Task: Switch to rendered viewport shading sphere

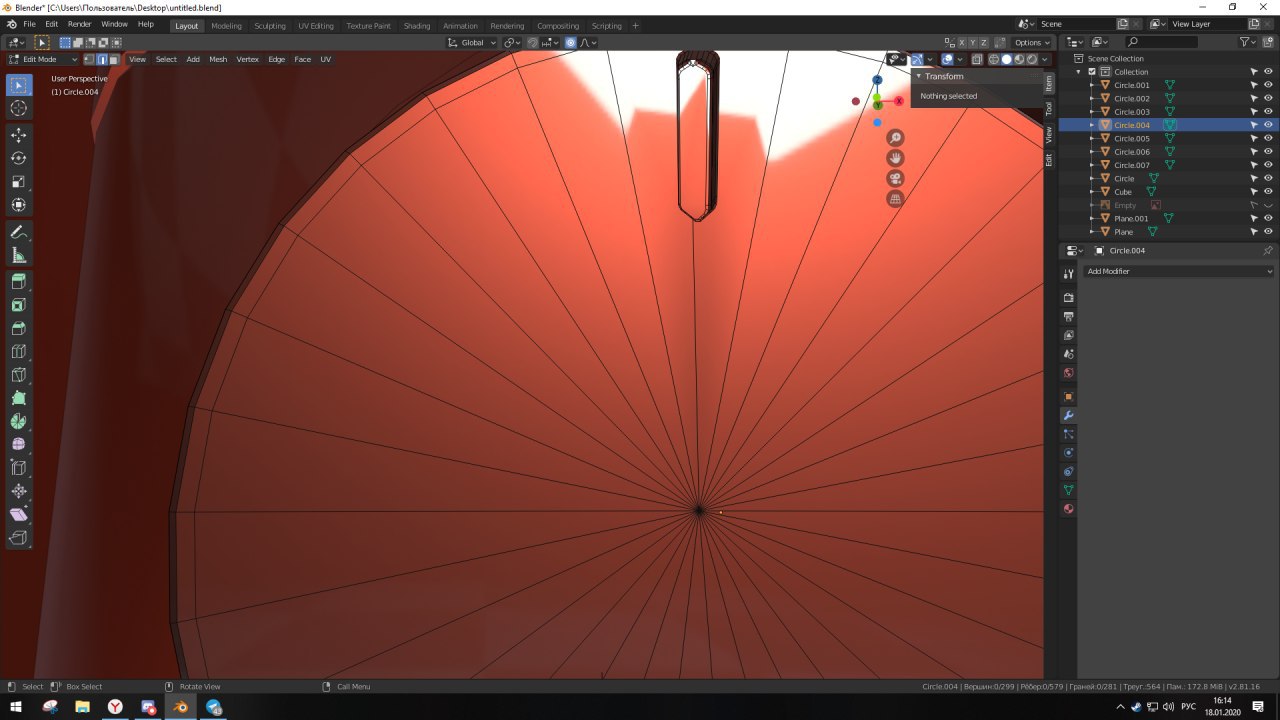Action: click(x=1031, y=59)
